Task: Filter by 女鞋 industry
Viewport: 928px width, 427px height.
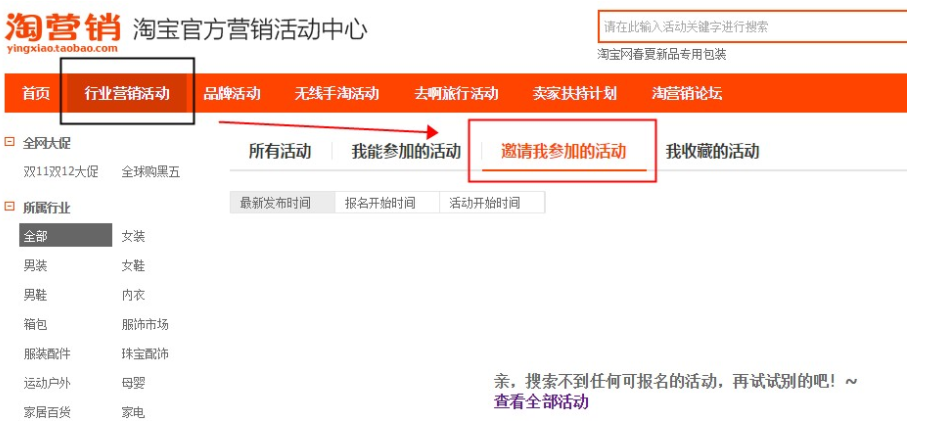Action: tap(133, 265)
